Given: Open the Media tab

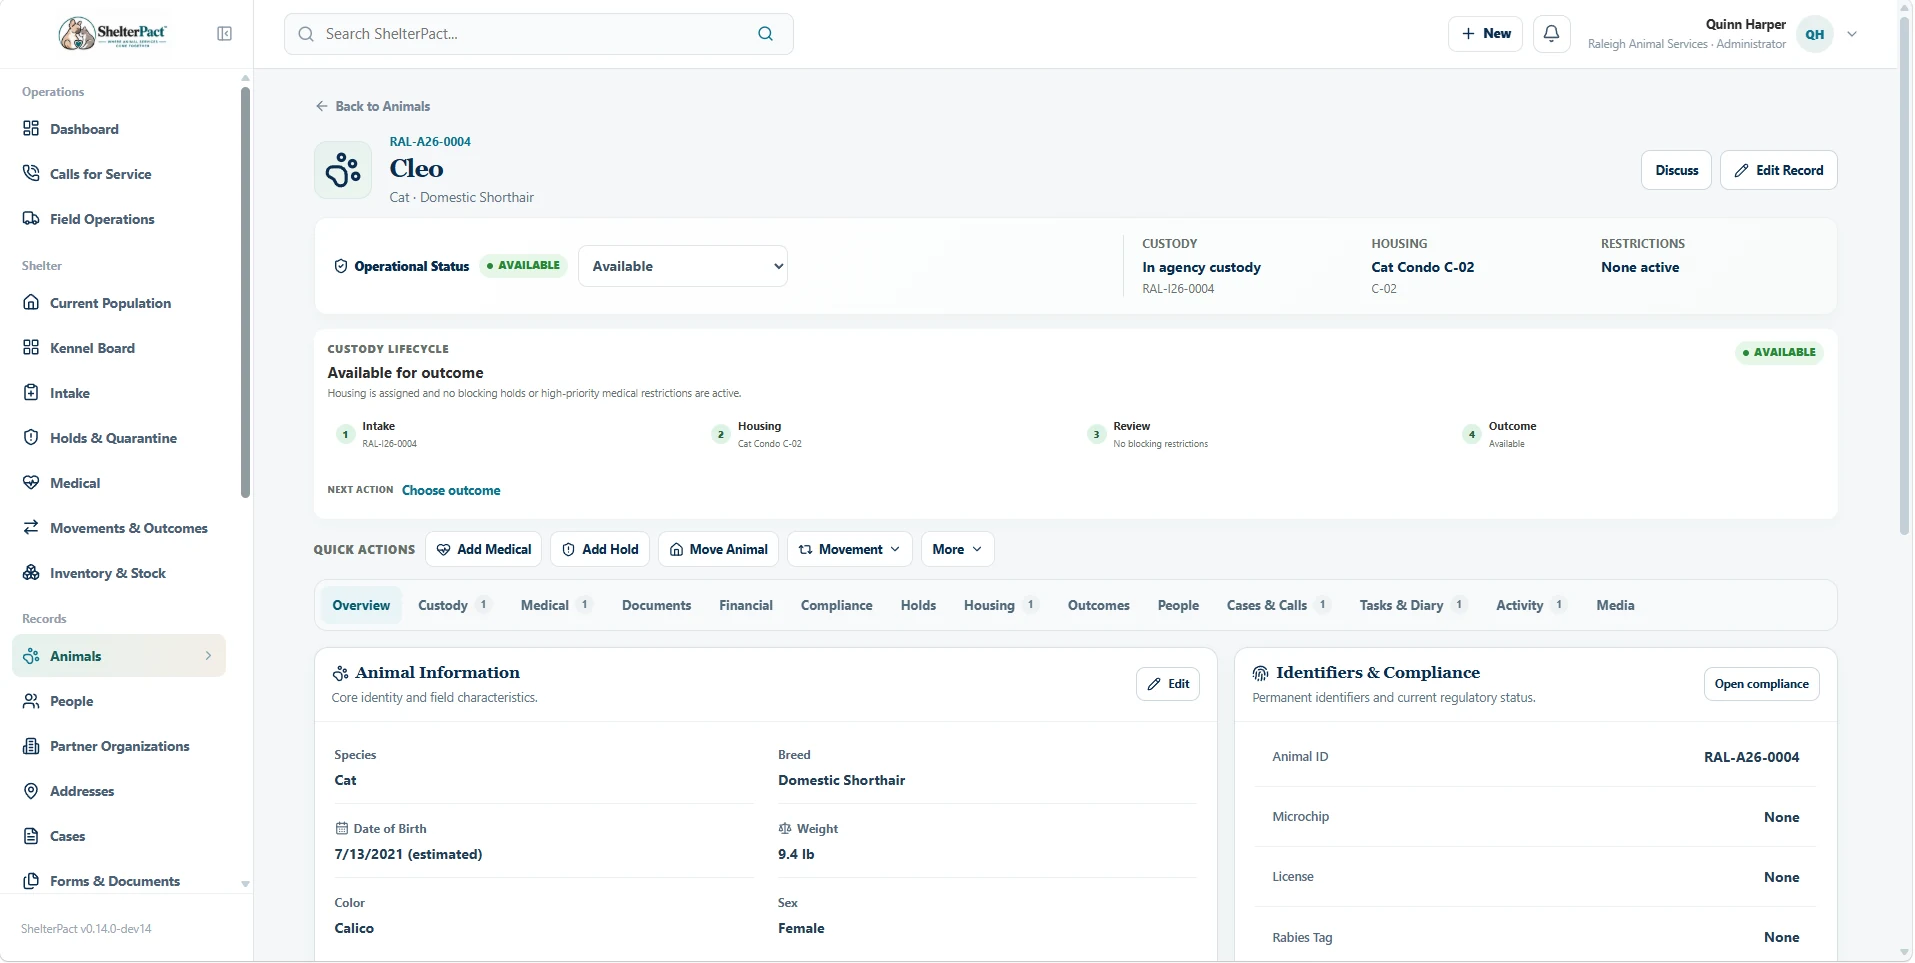Looking at the screenshot, I should click(1615, 605).
